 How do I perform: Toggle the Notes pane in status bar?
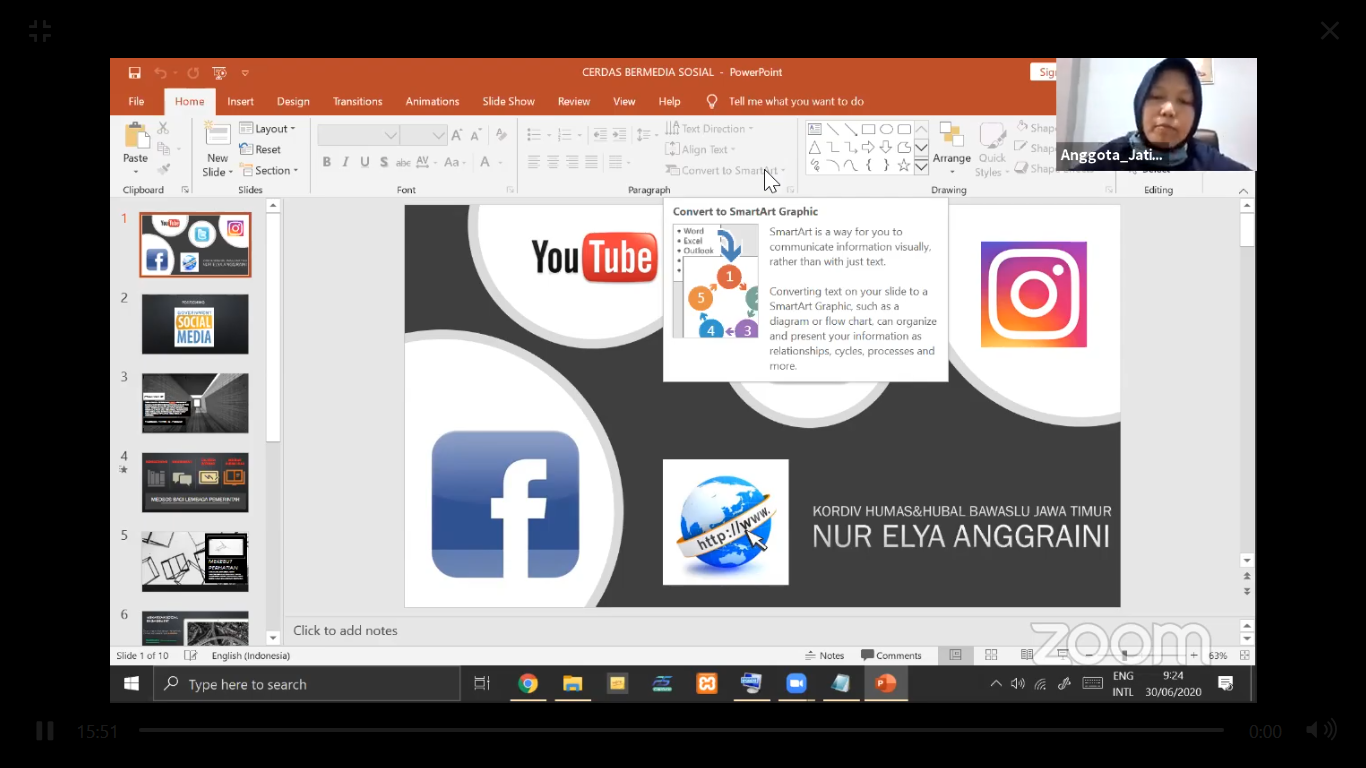click(825, 656)
